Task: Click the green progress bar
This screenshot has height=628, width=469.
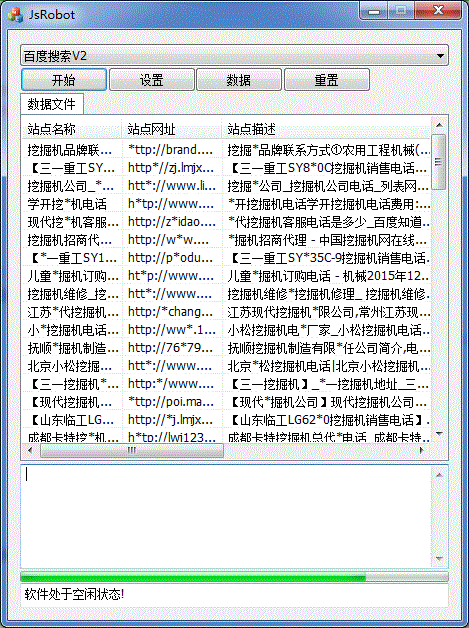Action: (x=234, y=577)
